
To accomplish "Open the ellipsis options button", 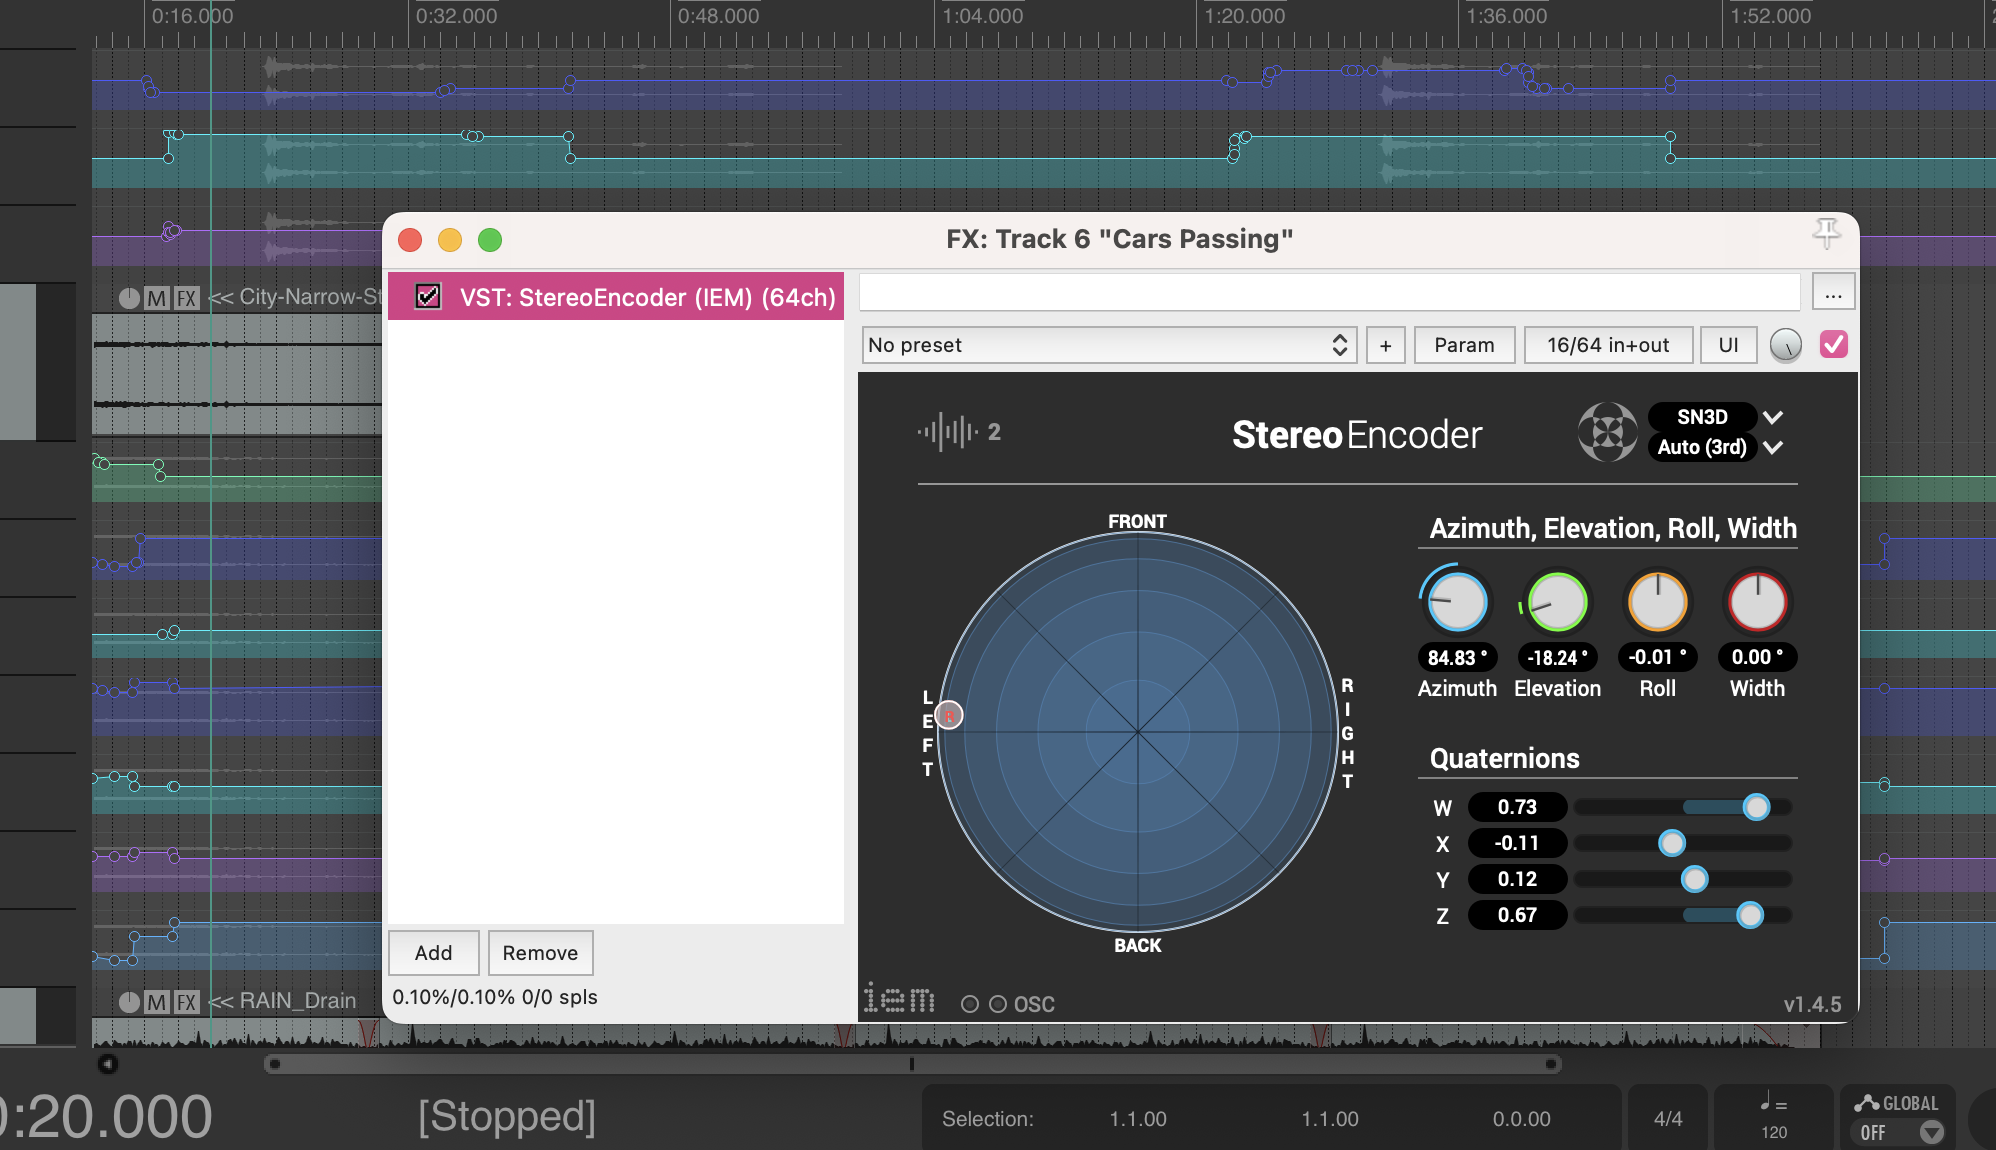I will 1833,293.
